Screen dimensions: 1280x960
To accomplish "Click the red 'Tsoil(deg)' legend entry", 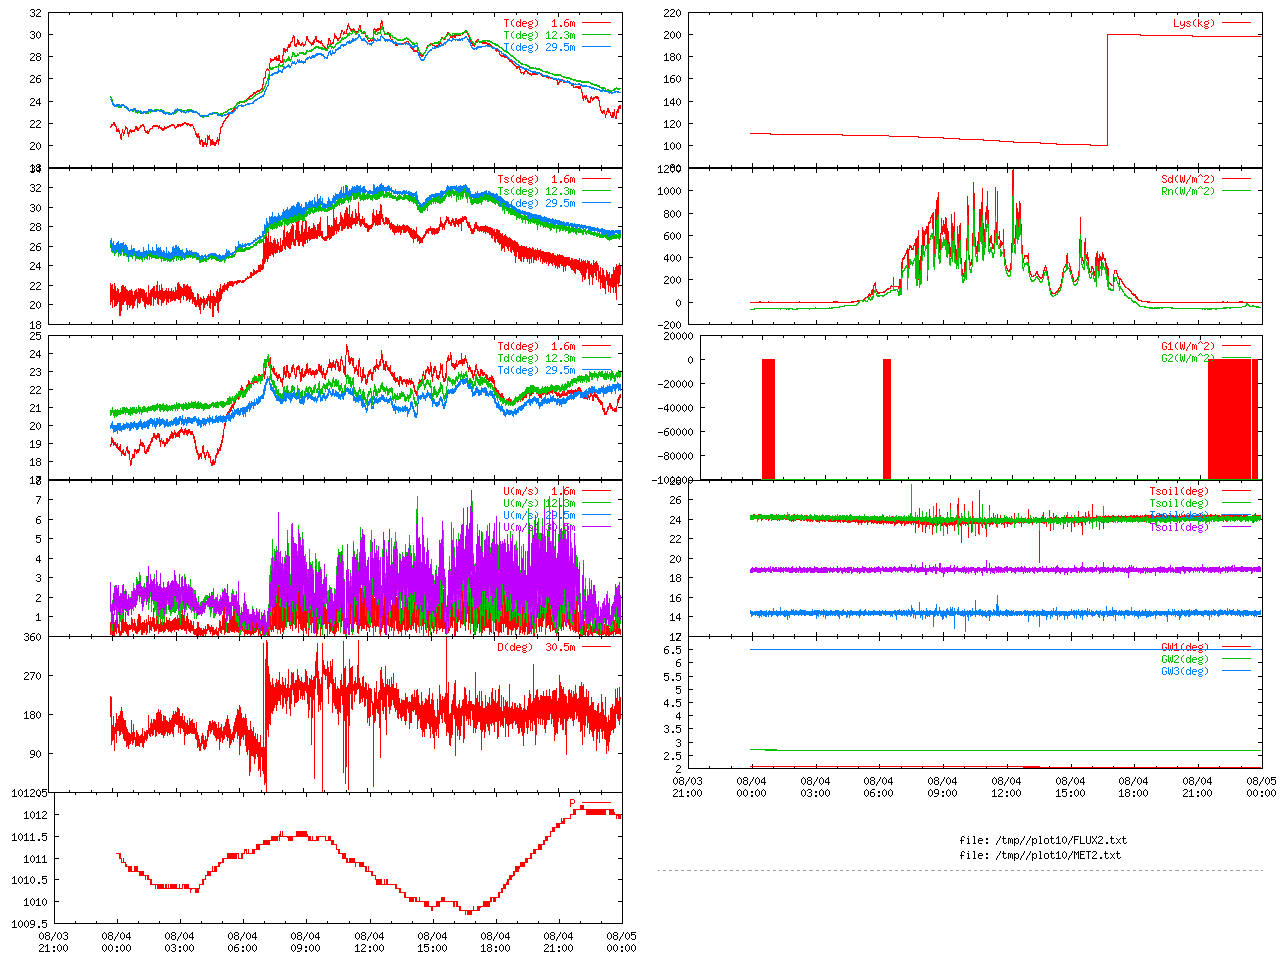I will coord(1179,492).
